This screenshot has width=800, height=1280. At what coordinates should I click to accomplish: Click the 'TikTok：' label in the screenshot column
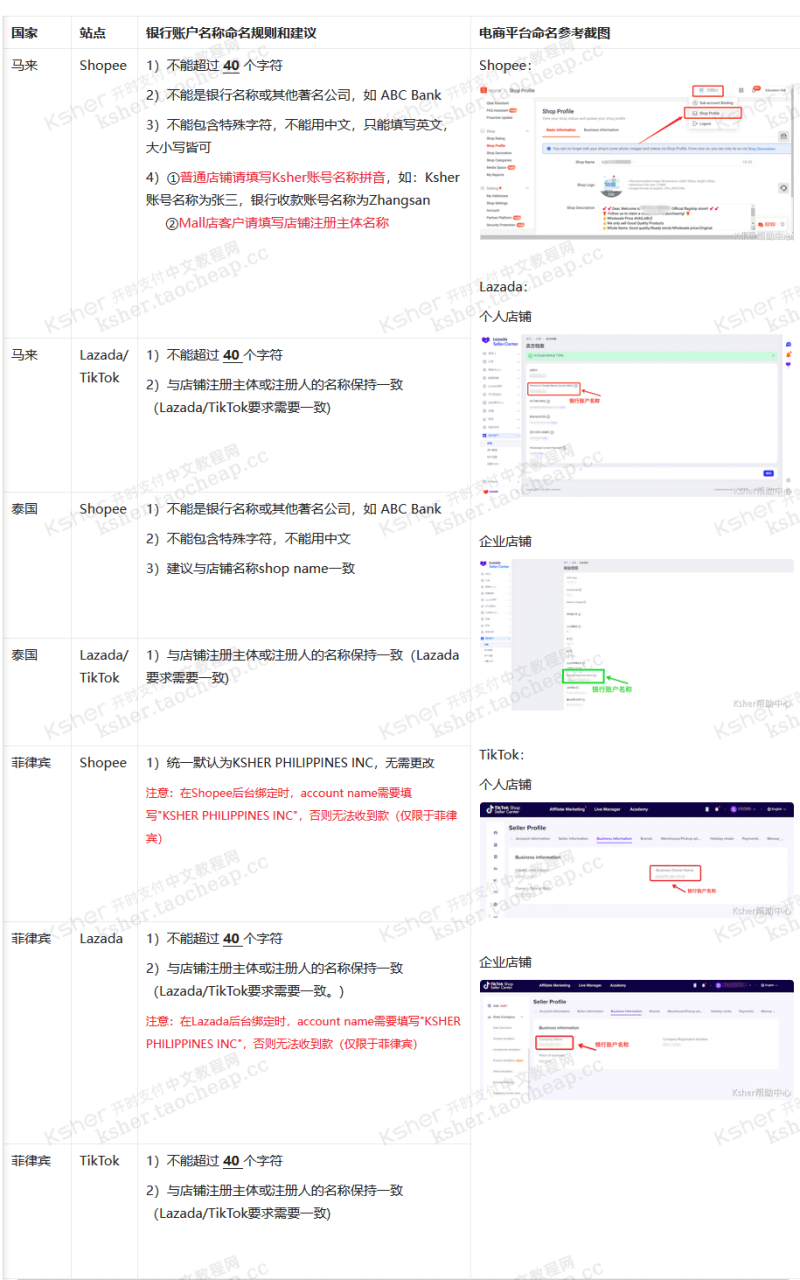pyautogui.click(x=502, y=754)
